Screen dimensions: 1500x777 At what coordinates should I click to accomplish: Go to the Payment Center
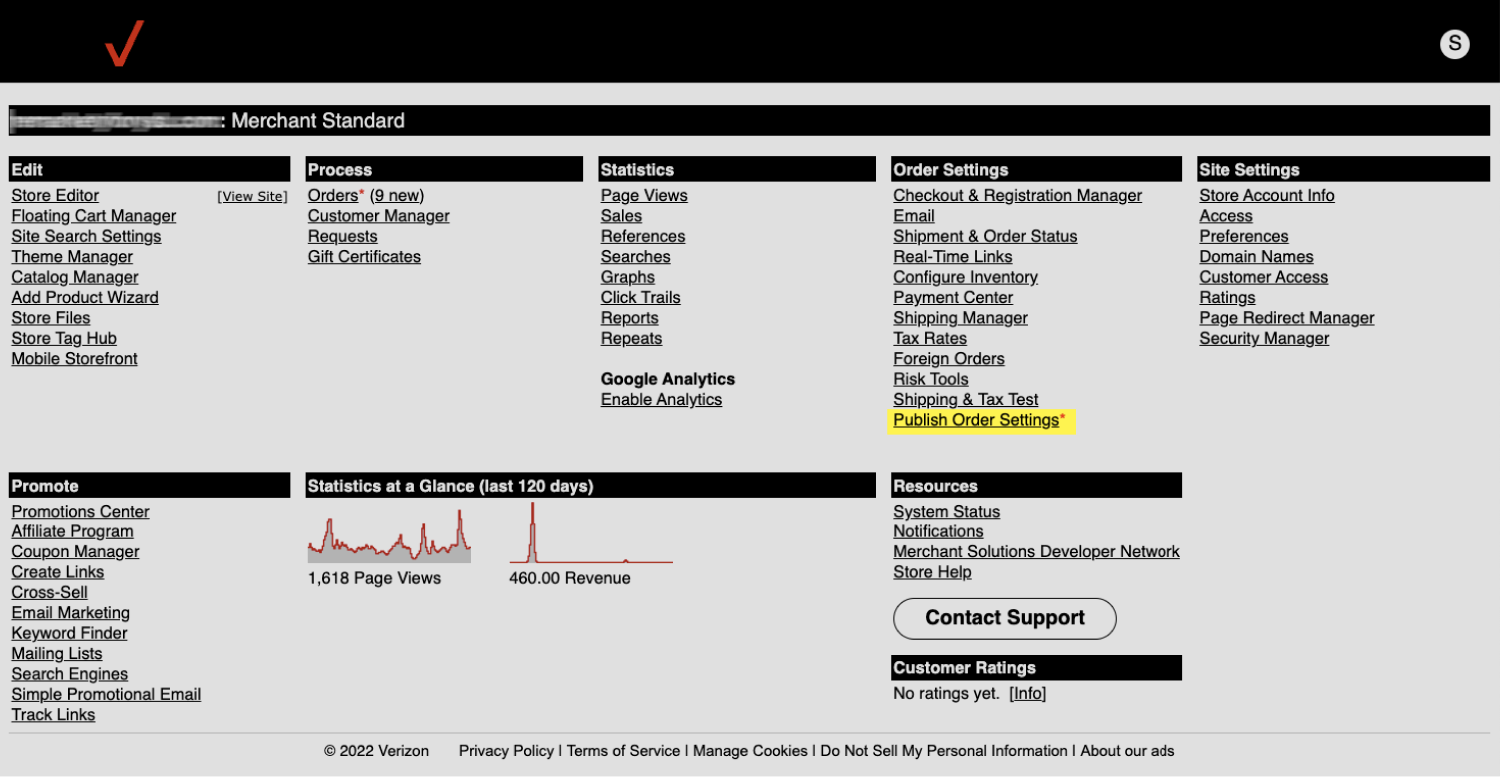coord(953,297)
